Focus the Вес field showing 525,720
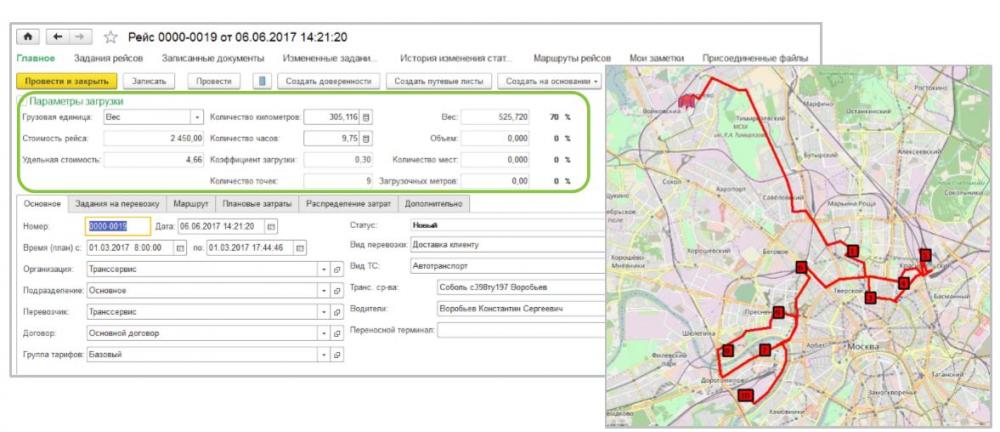Screen dimensions: 1000x432 coord(495,117)
